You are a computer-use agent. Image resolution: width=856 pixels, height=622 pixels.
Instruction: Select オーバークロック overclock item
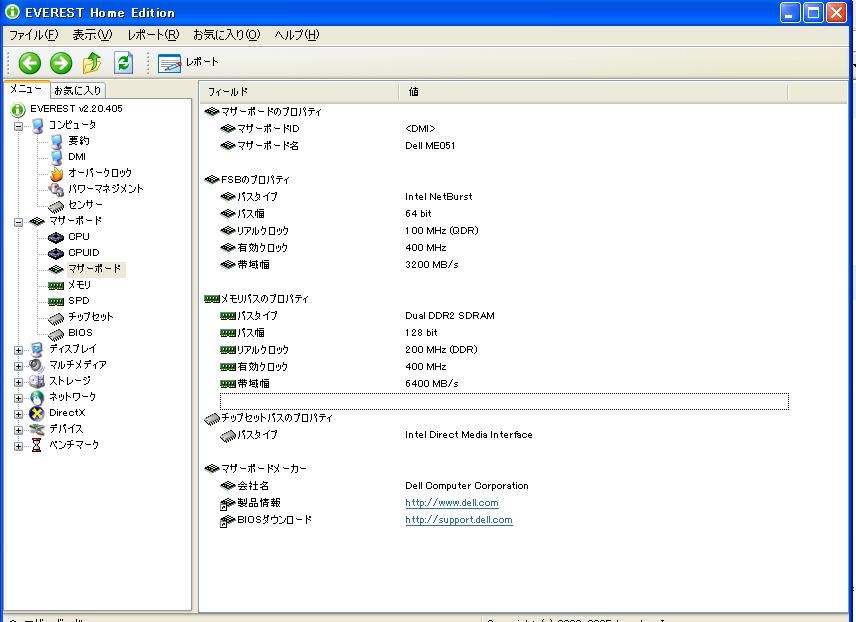99,173
